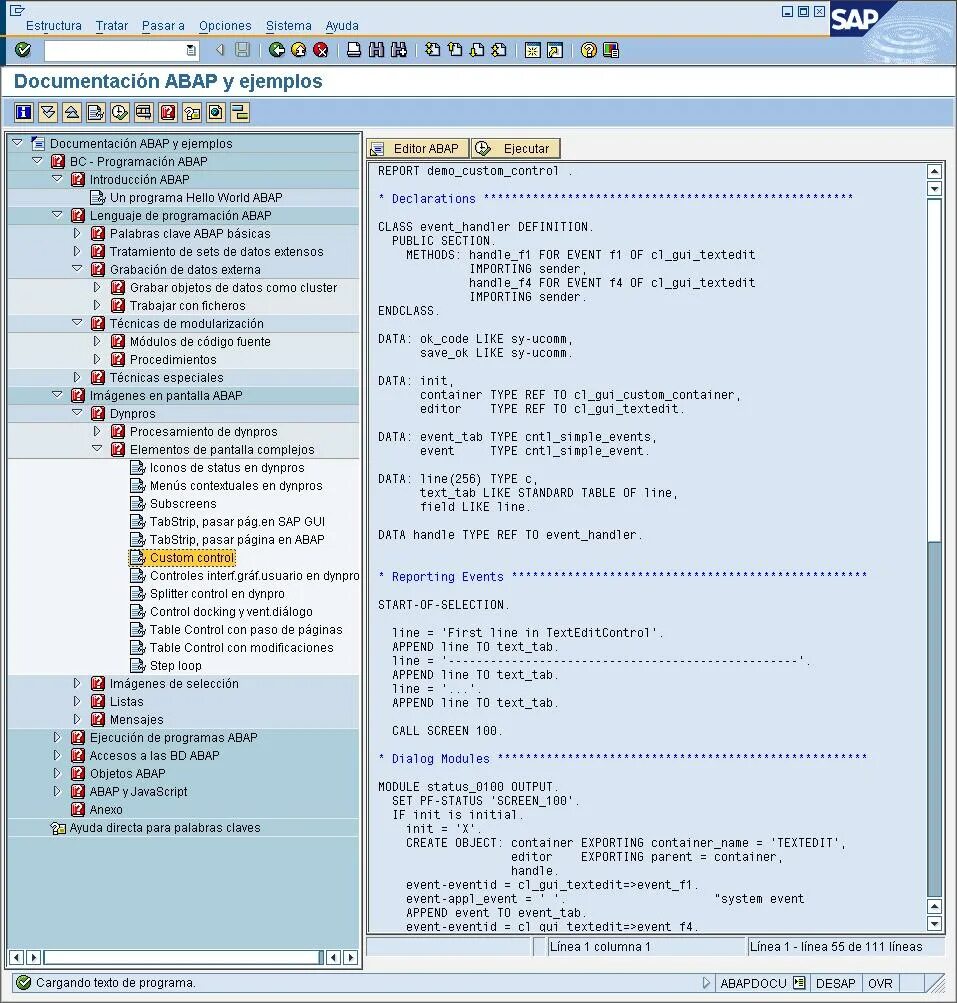Go to first page icon

click(432, 50)
